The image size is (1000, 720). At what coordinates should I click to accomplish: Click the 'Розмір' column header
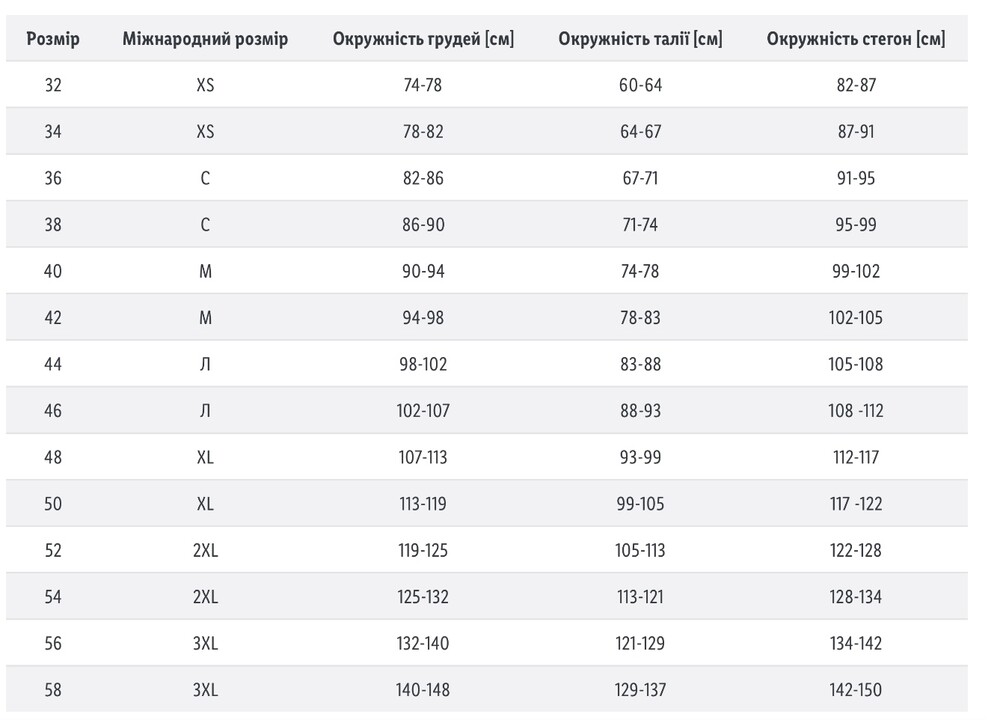(x=53, y=39)
